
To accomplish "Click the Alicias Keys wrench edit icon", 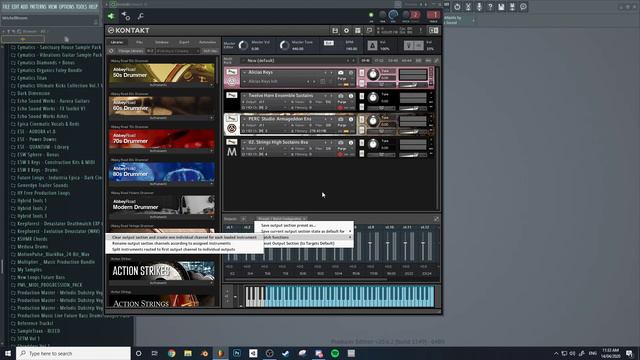I will pos(231,72).
